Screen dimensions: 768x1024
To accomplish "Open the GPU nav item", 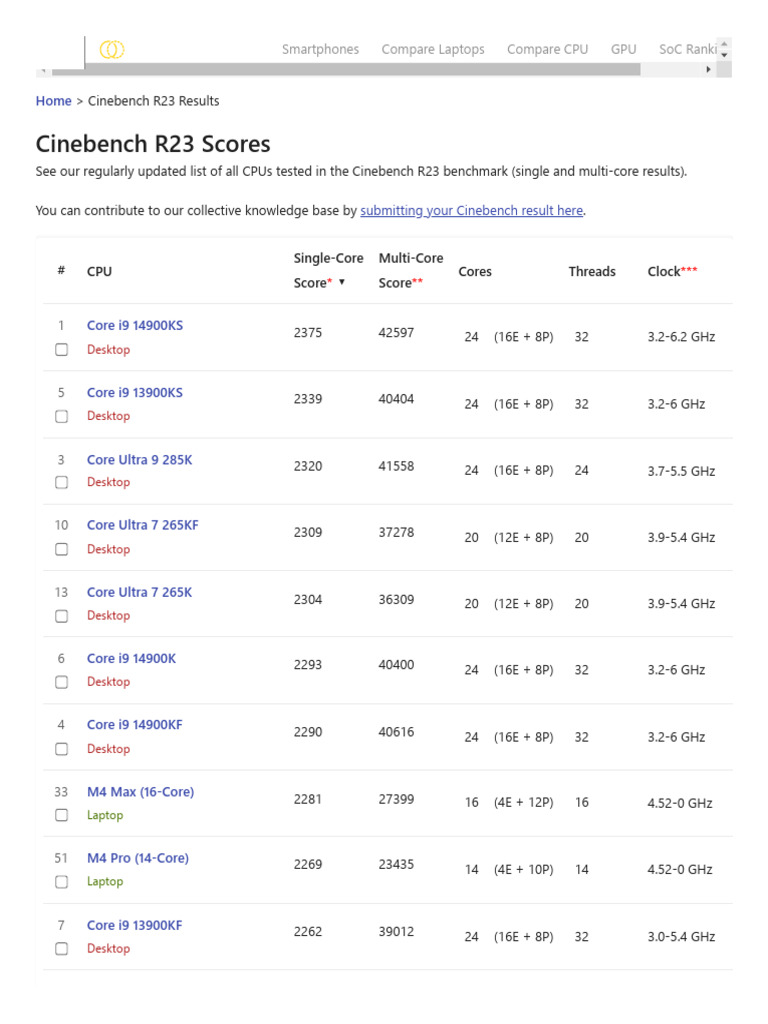I will (623, 49).
